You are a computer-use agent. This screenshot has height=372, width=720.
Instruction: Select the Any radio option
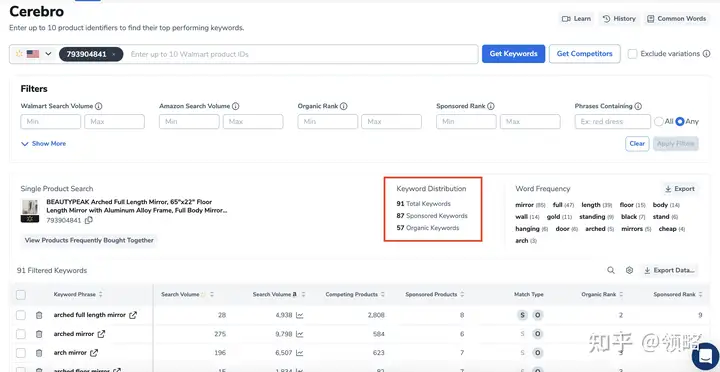pos(680,122)
